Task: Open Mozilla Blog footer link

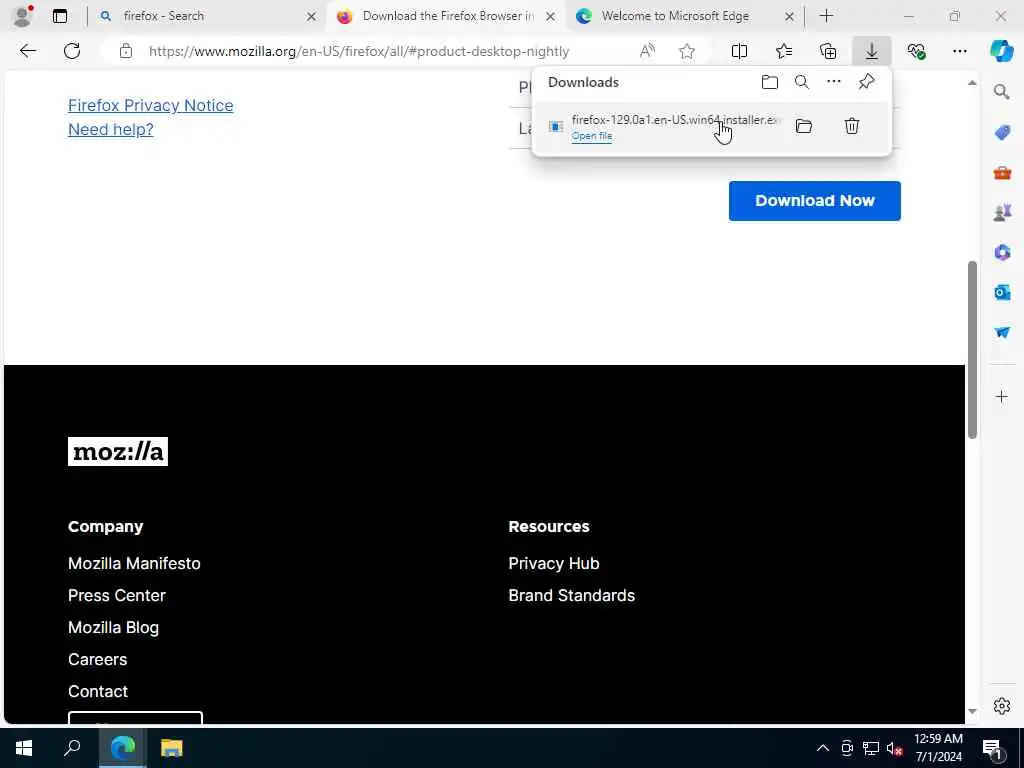Action: click(x=113, y=627)
